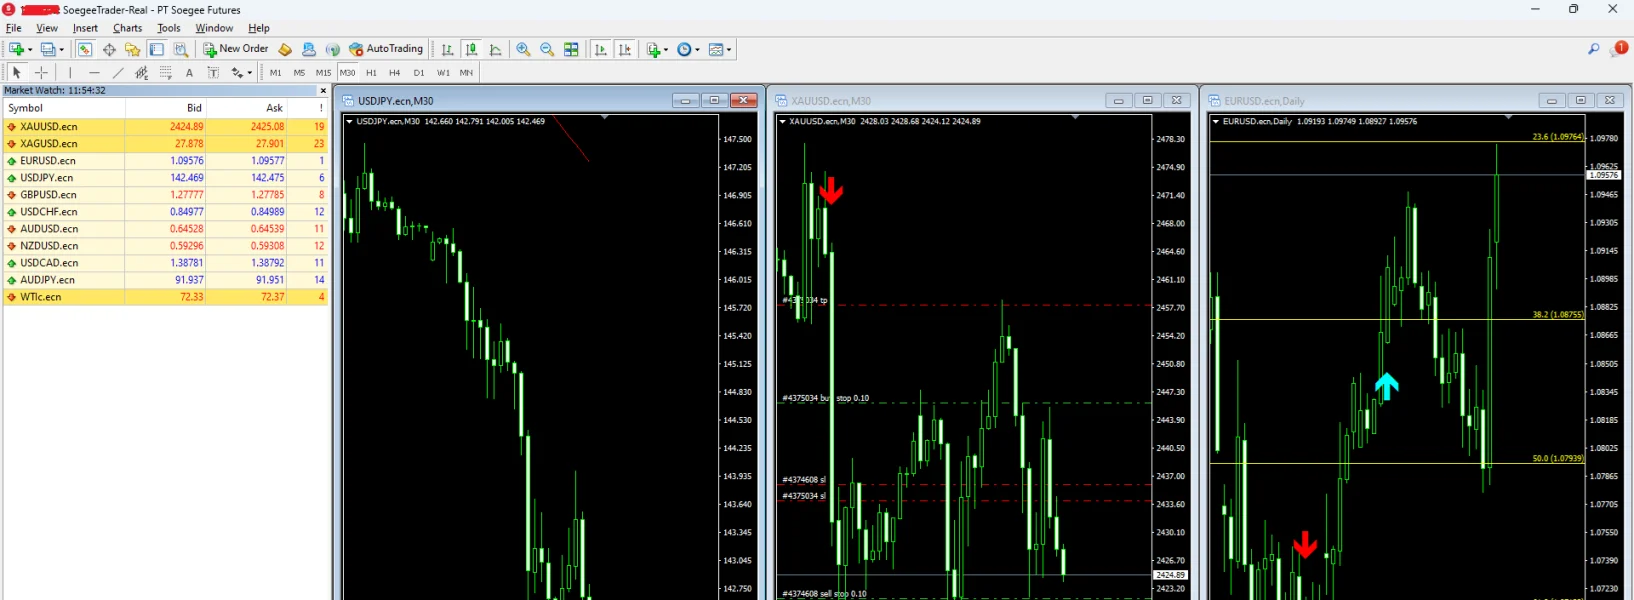Open the Charts menu

tap(127, 28)
